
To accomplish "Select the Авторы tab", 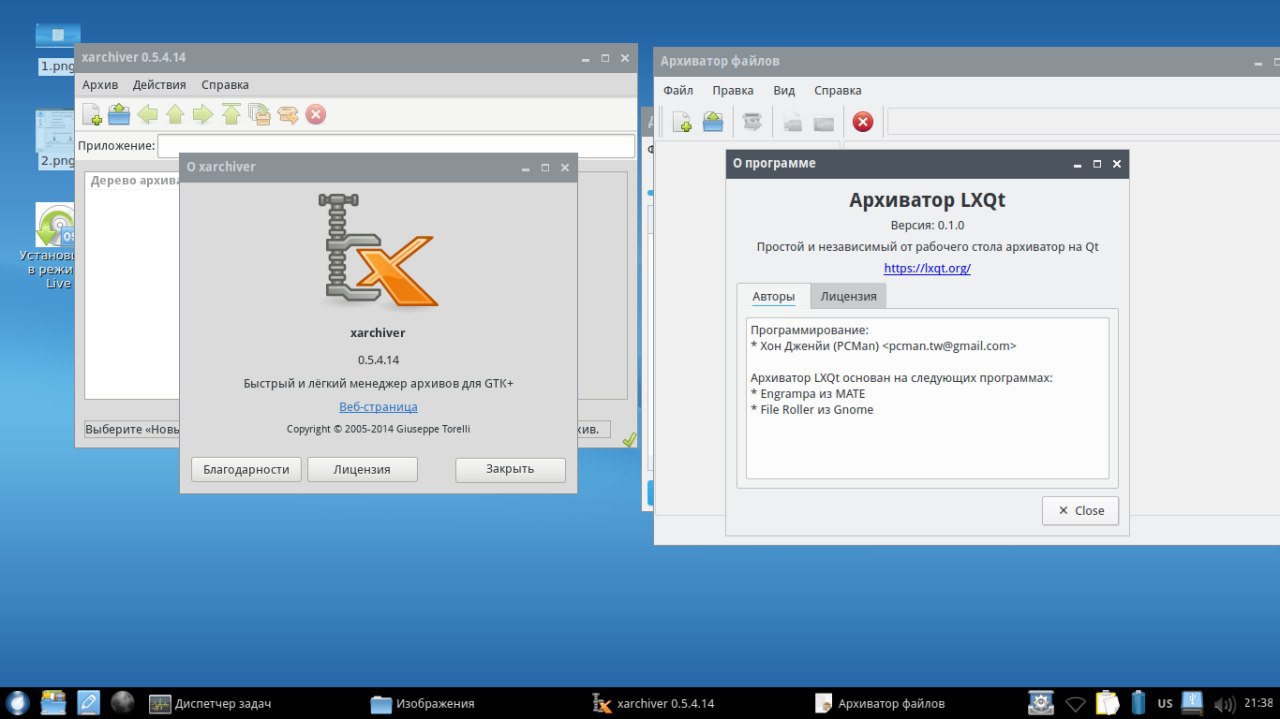I will [774, 296].
